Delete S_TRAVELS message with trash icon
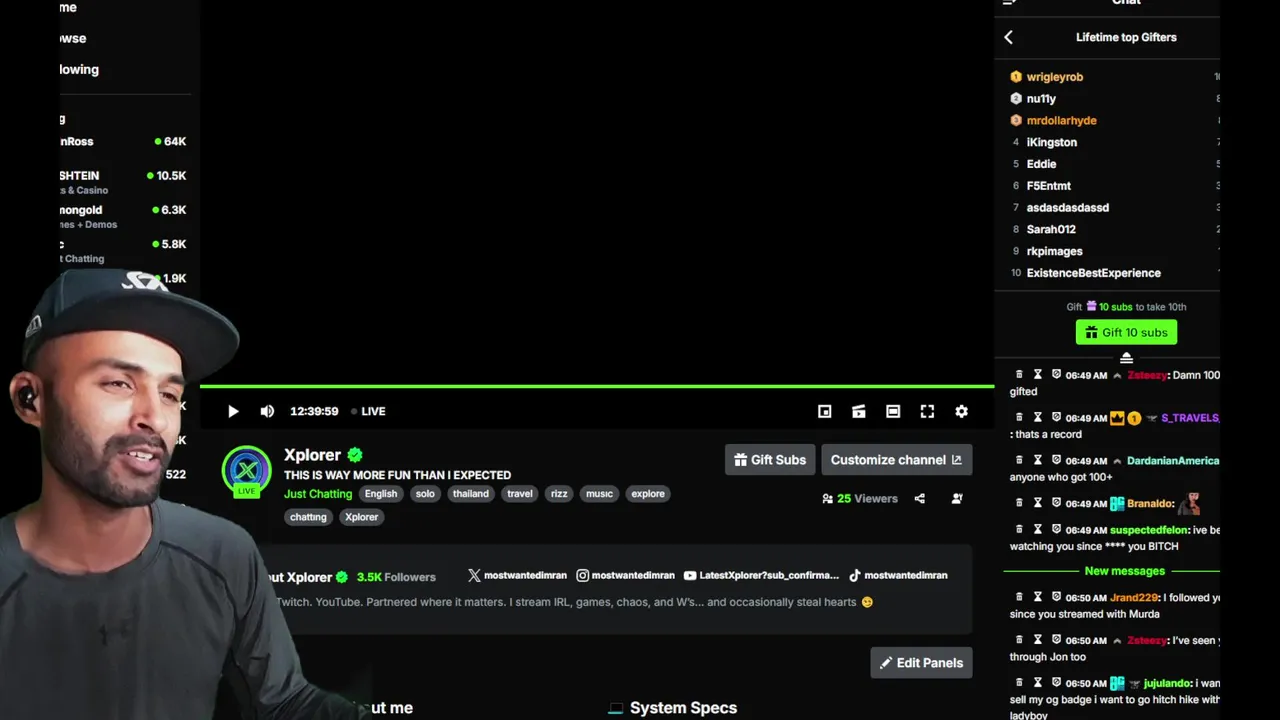This screenshot has width=1280, height=720. (1019, 417)
